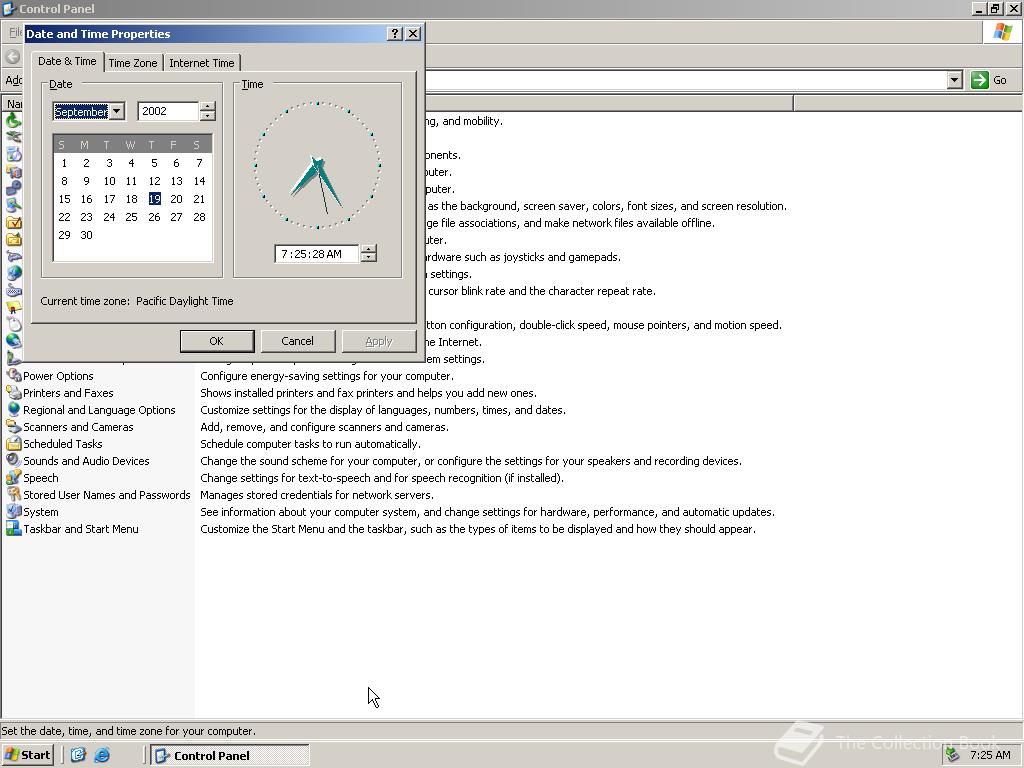The width and height of the screenshot is (1024, 768).
Task: Click the system tray network icon
Action: (x=953, y=755)
